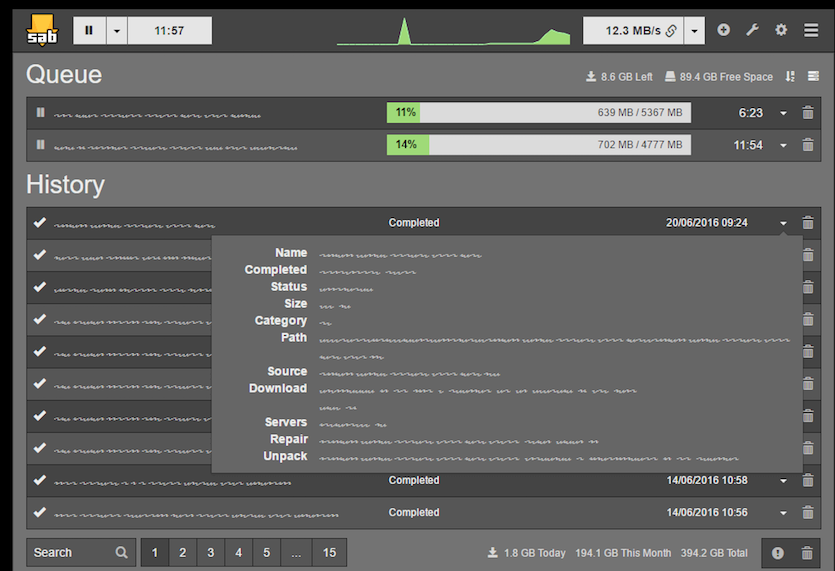Click the 1.8 GB Today statistic
The height and width of the screenshot is (571, 835).
527,553
